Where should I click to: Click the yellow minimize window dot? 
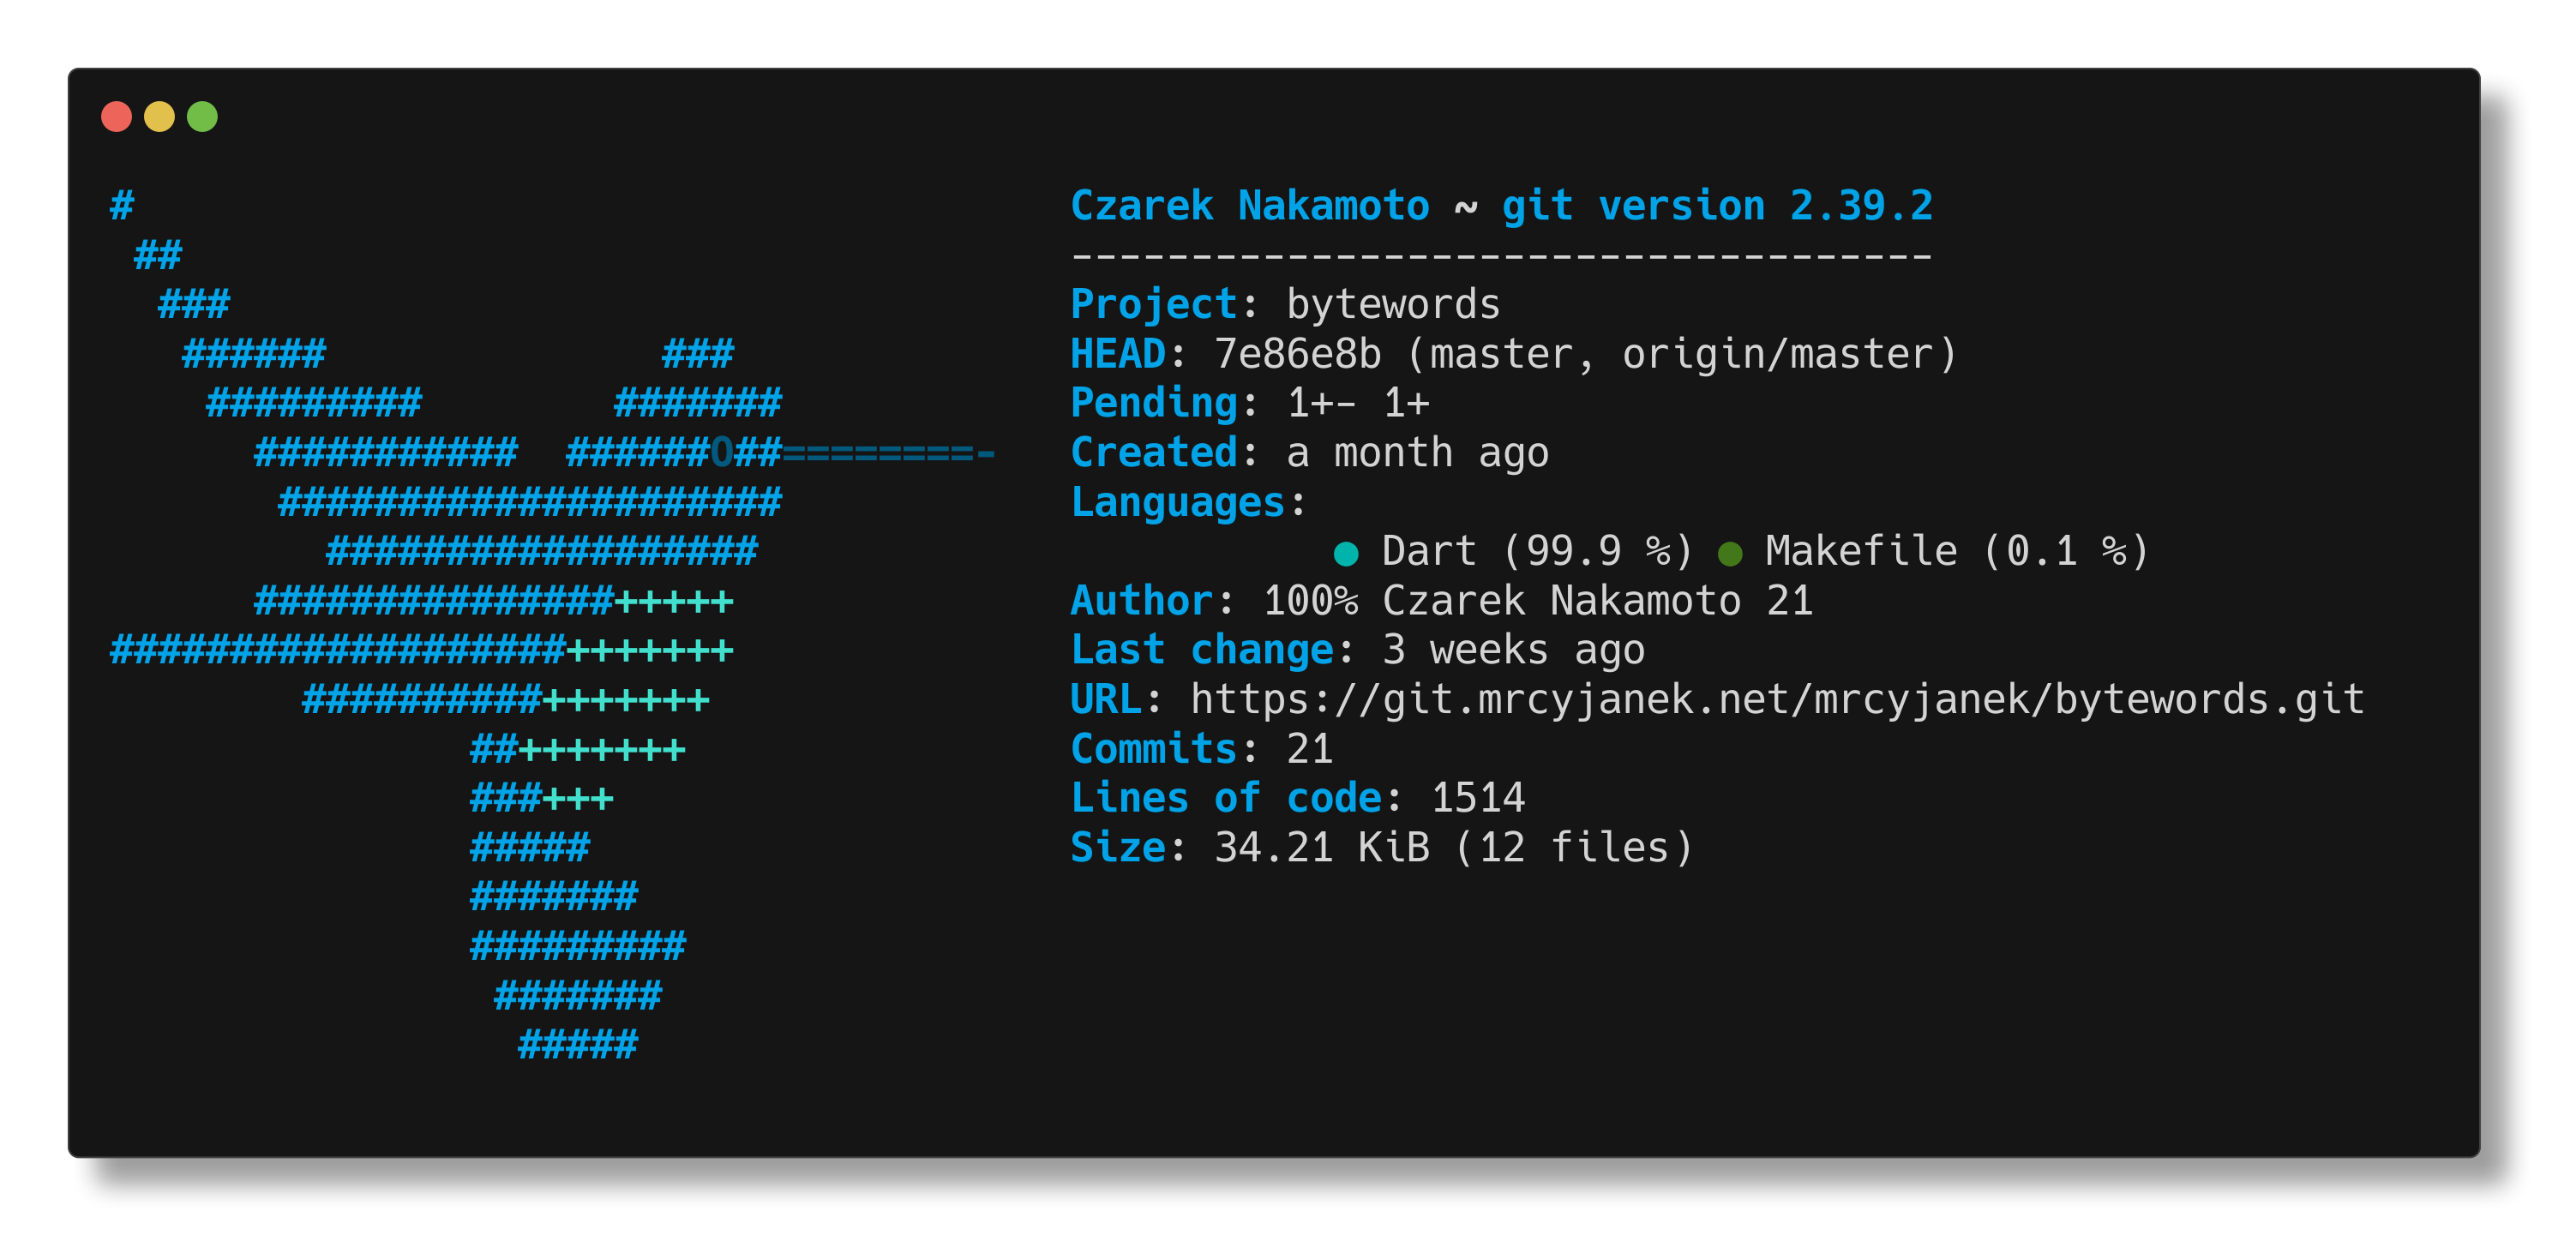pyautogui.click(x=160, y=117)
